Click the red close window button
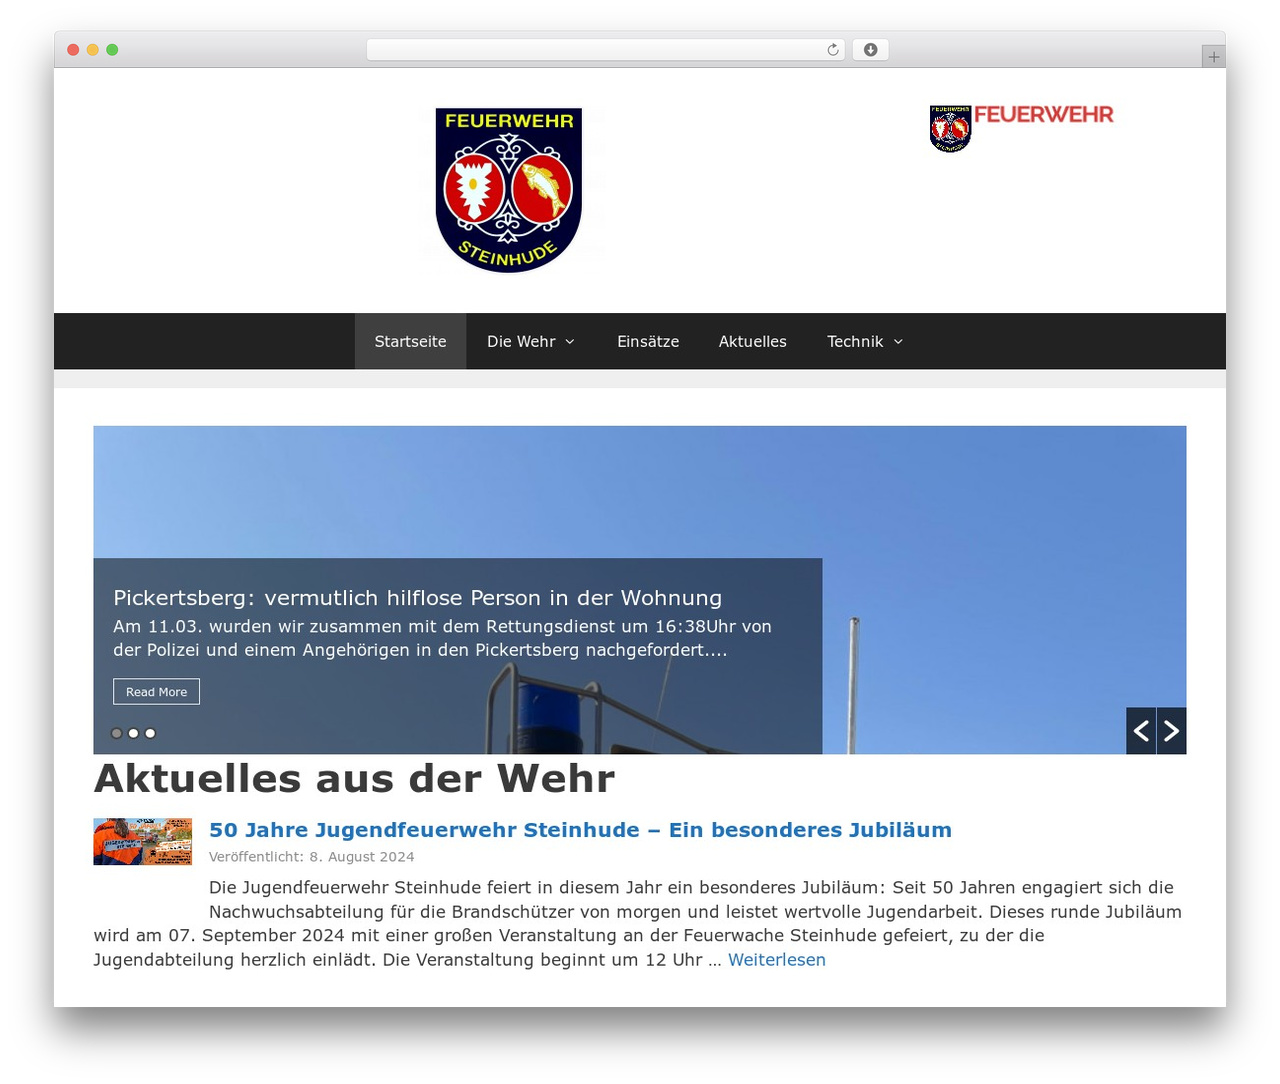The height and width of the screenshot is (1084, 1280). coord(73,50)
